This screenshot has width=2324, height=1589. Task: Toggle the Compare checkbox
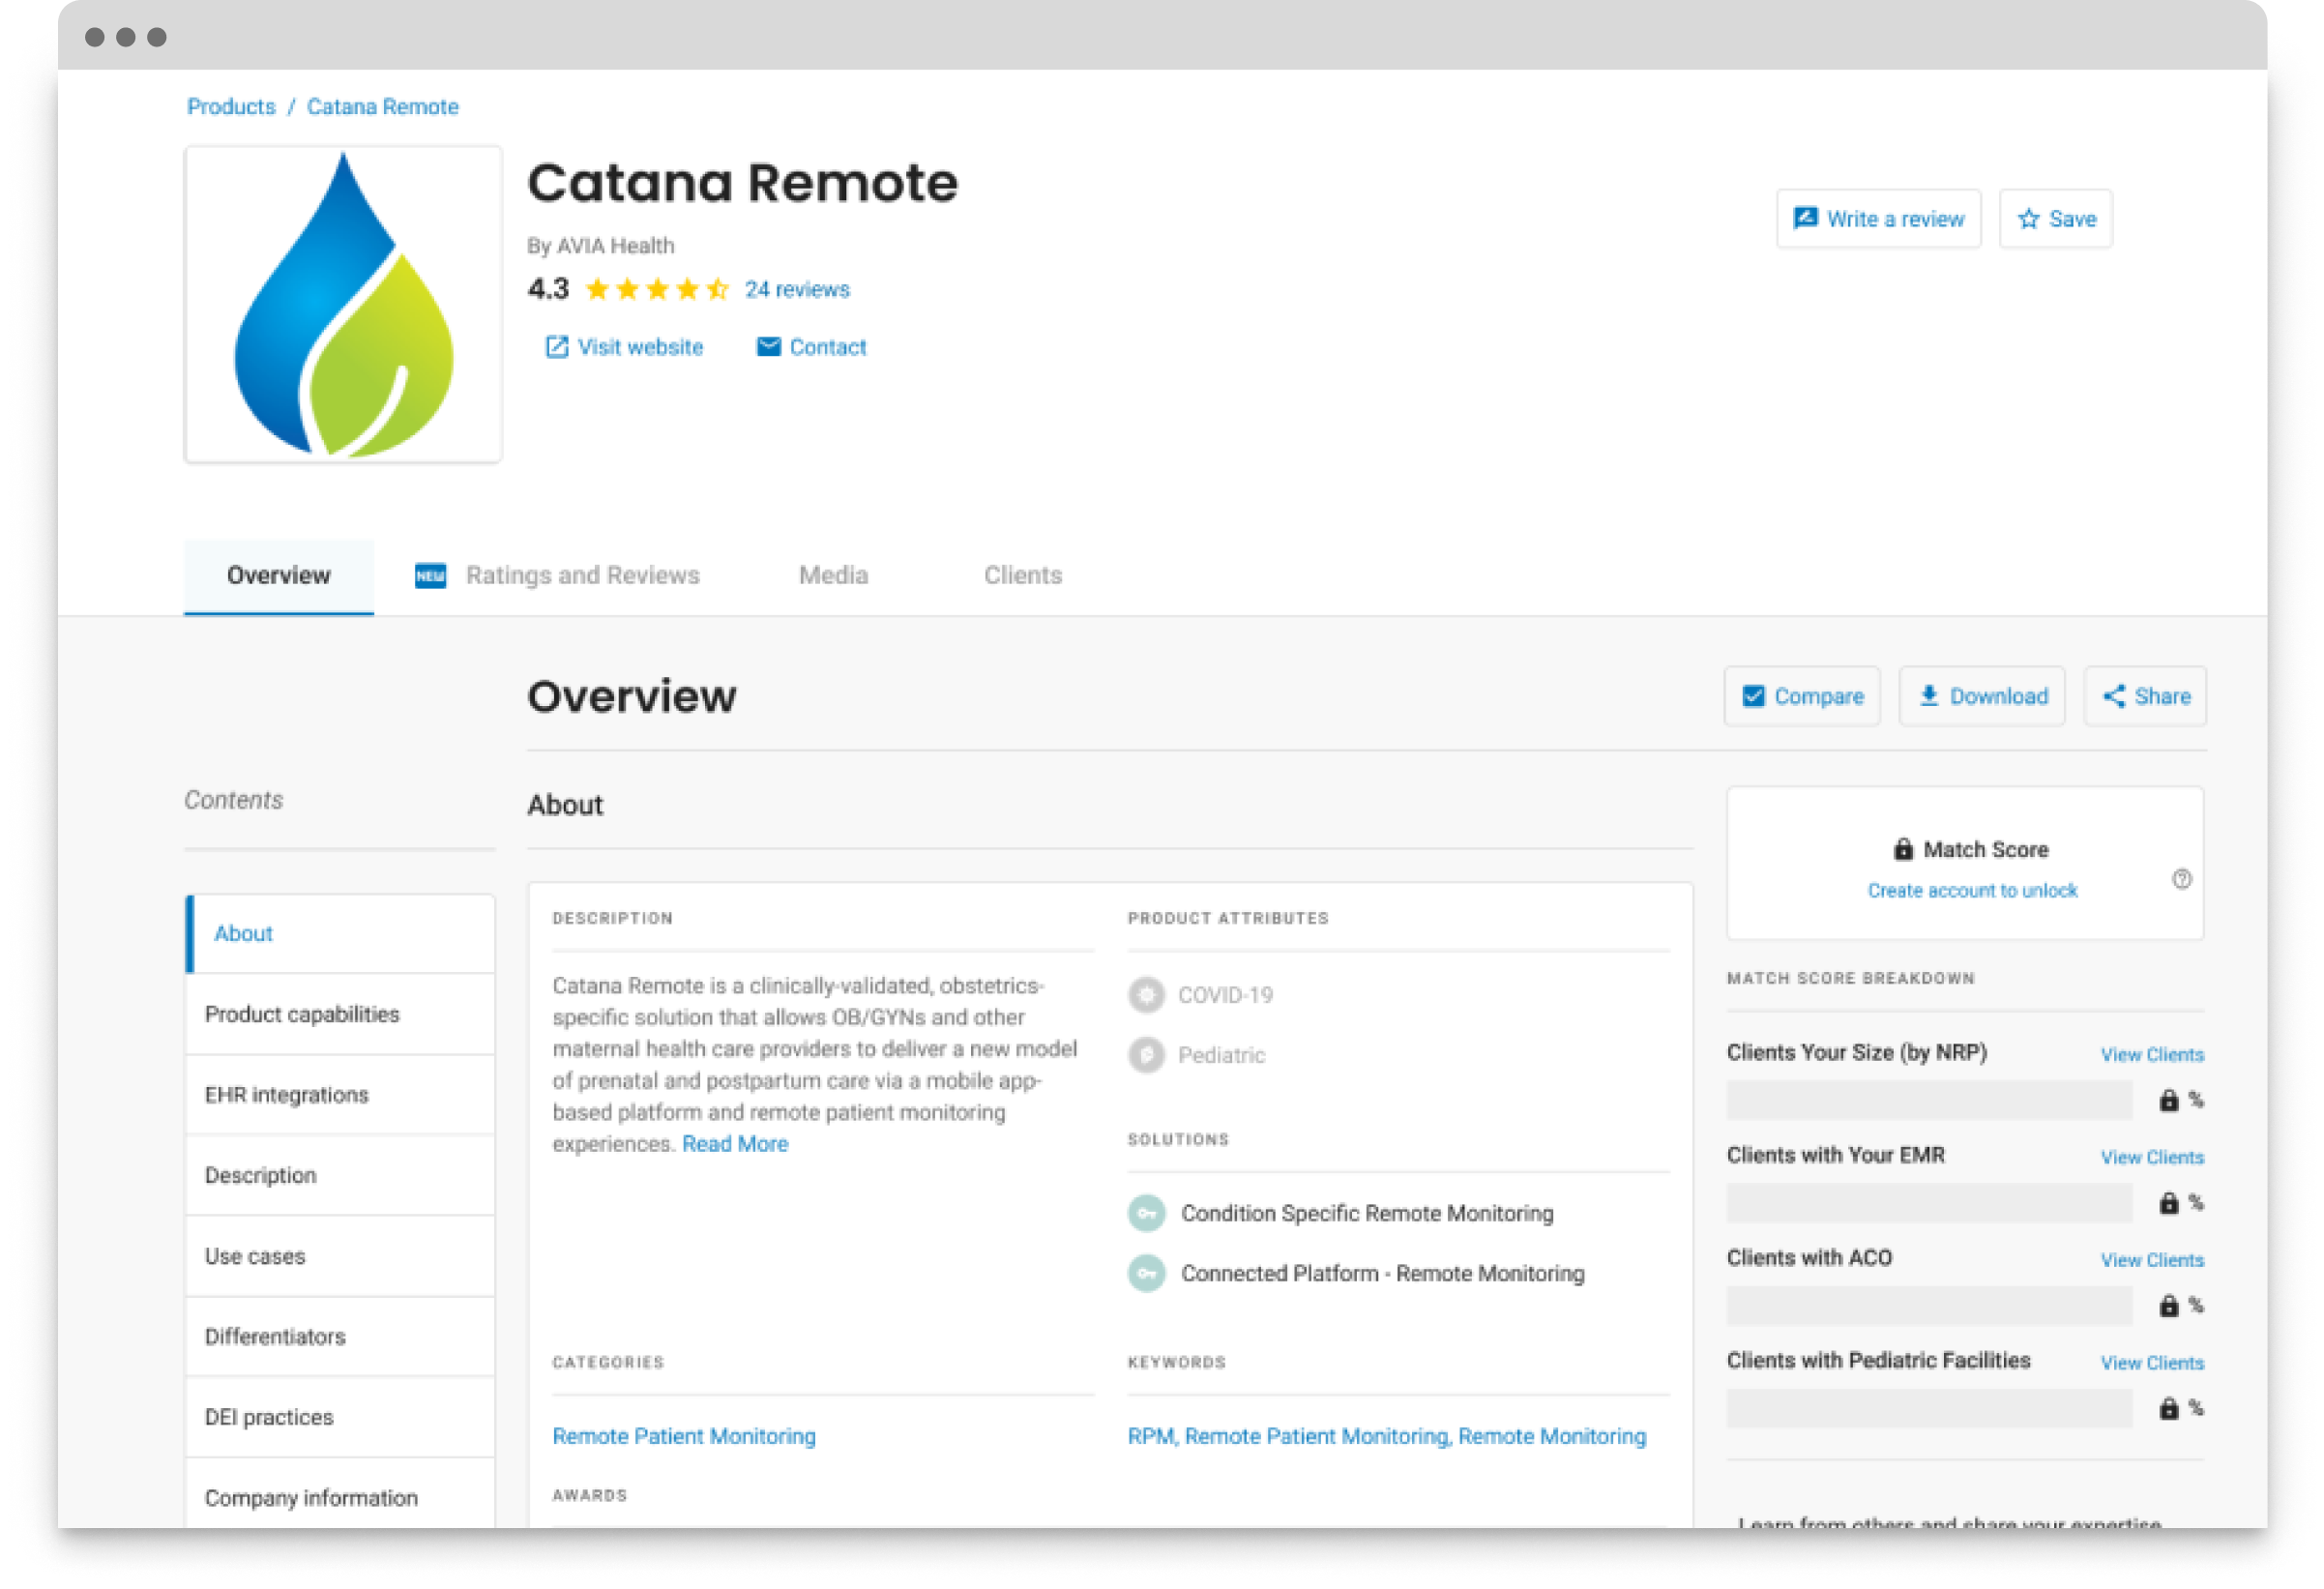(1753, 696)
